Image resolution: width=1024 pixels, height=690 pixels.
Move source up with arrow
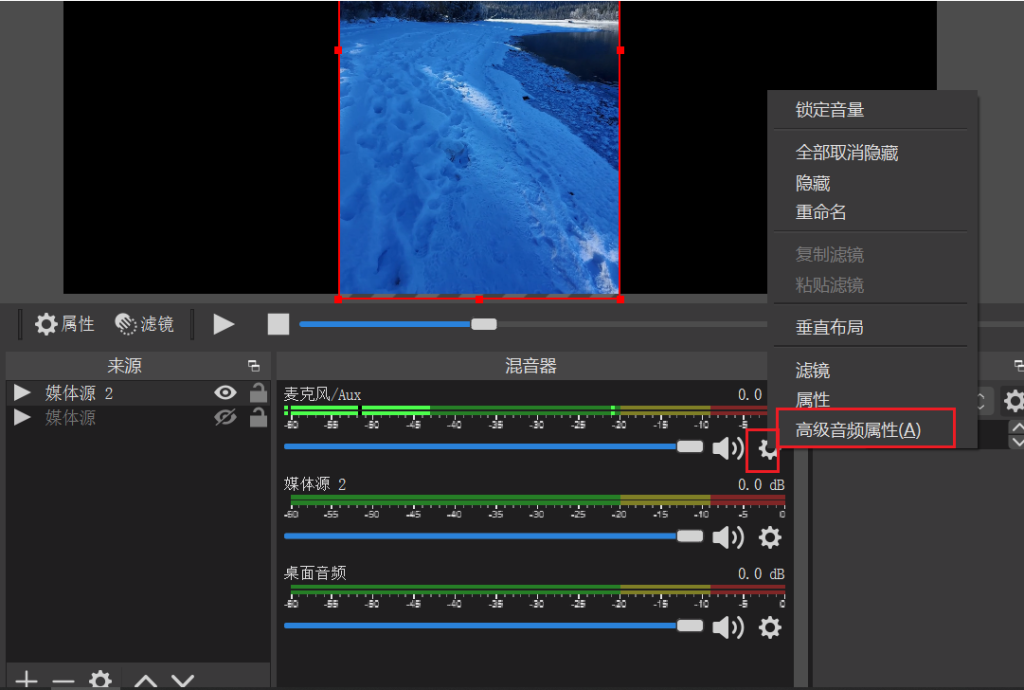pyautogui.click(x=145, y=682)
